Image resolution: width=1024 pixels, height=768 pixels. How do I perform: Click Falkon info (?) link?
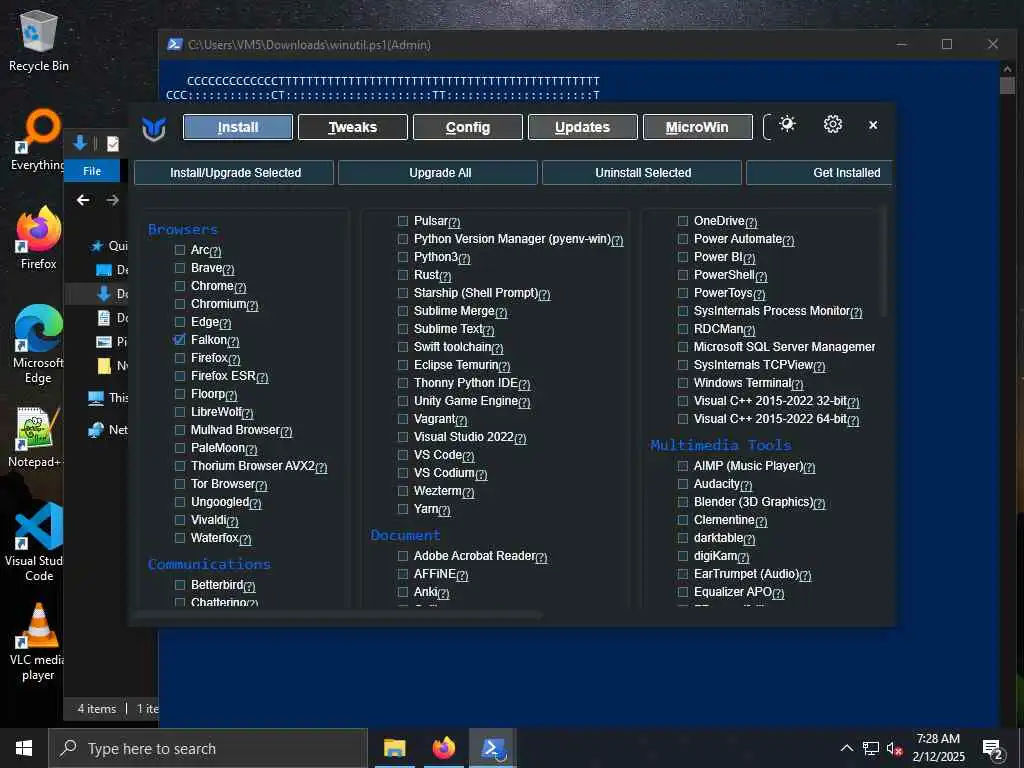[234, 342]
